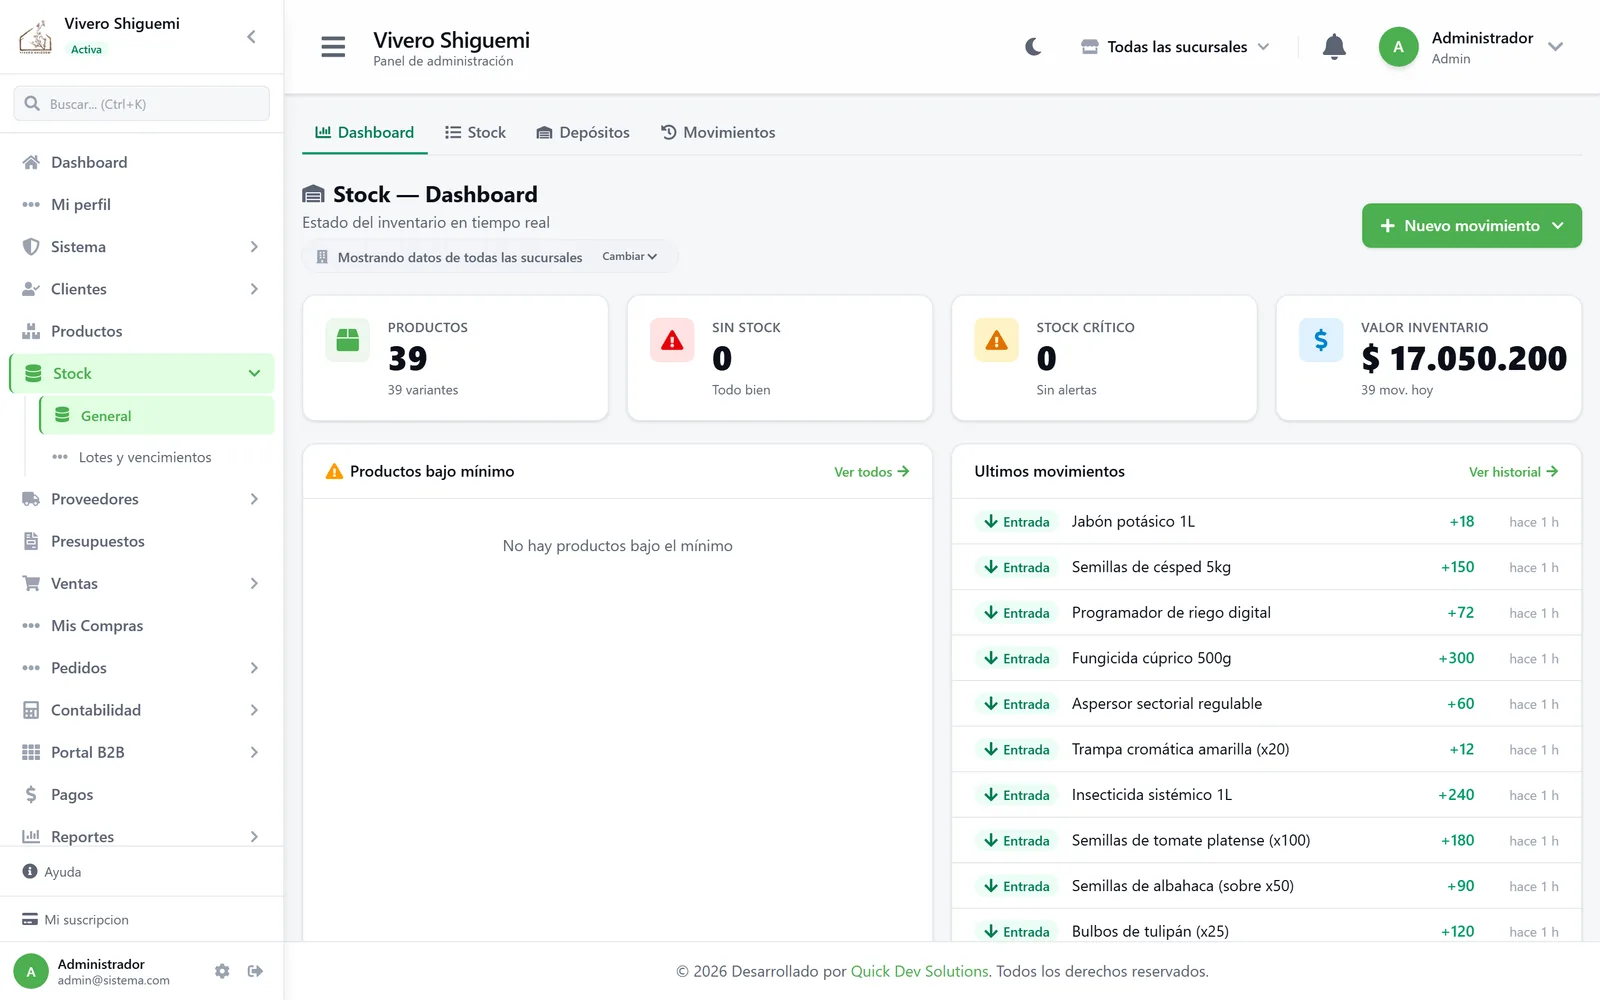Click the Vivero Shiguemi logo
The image size is (1600, 1000).
[36, 37]
